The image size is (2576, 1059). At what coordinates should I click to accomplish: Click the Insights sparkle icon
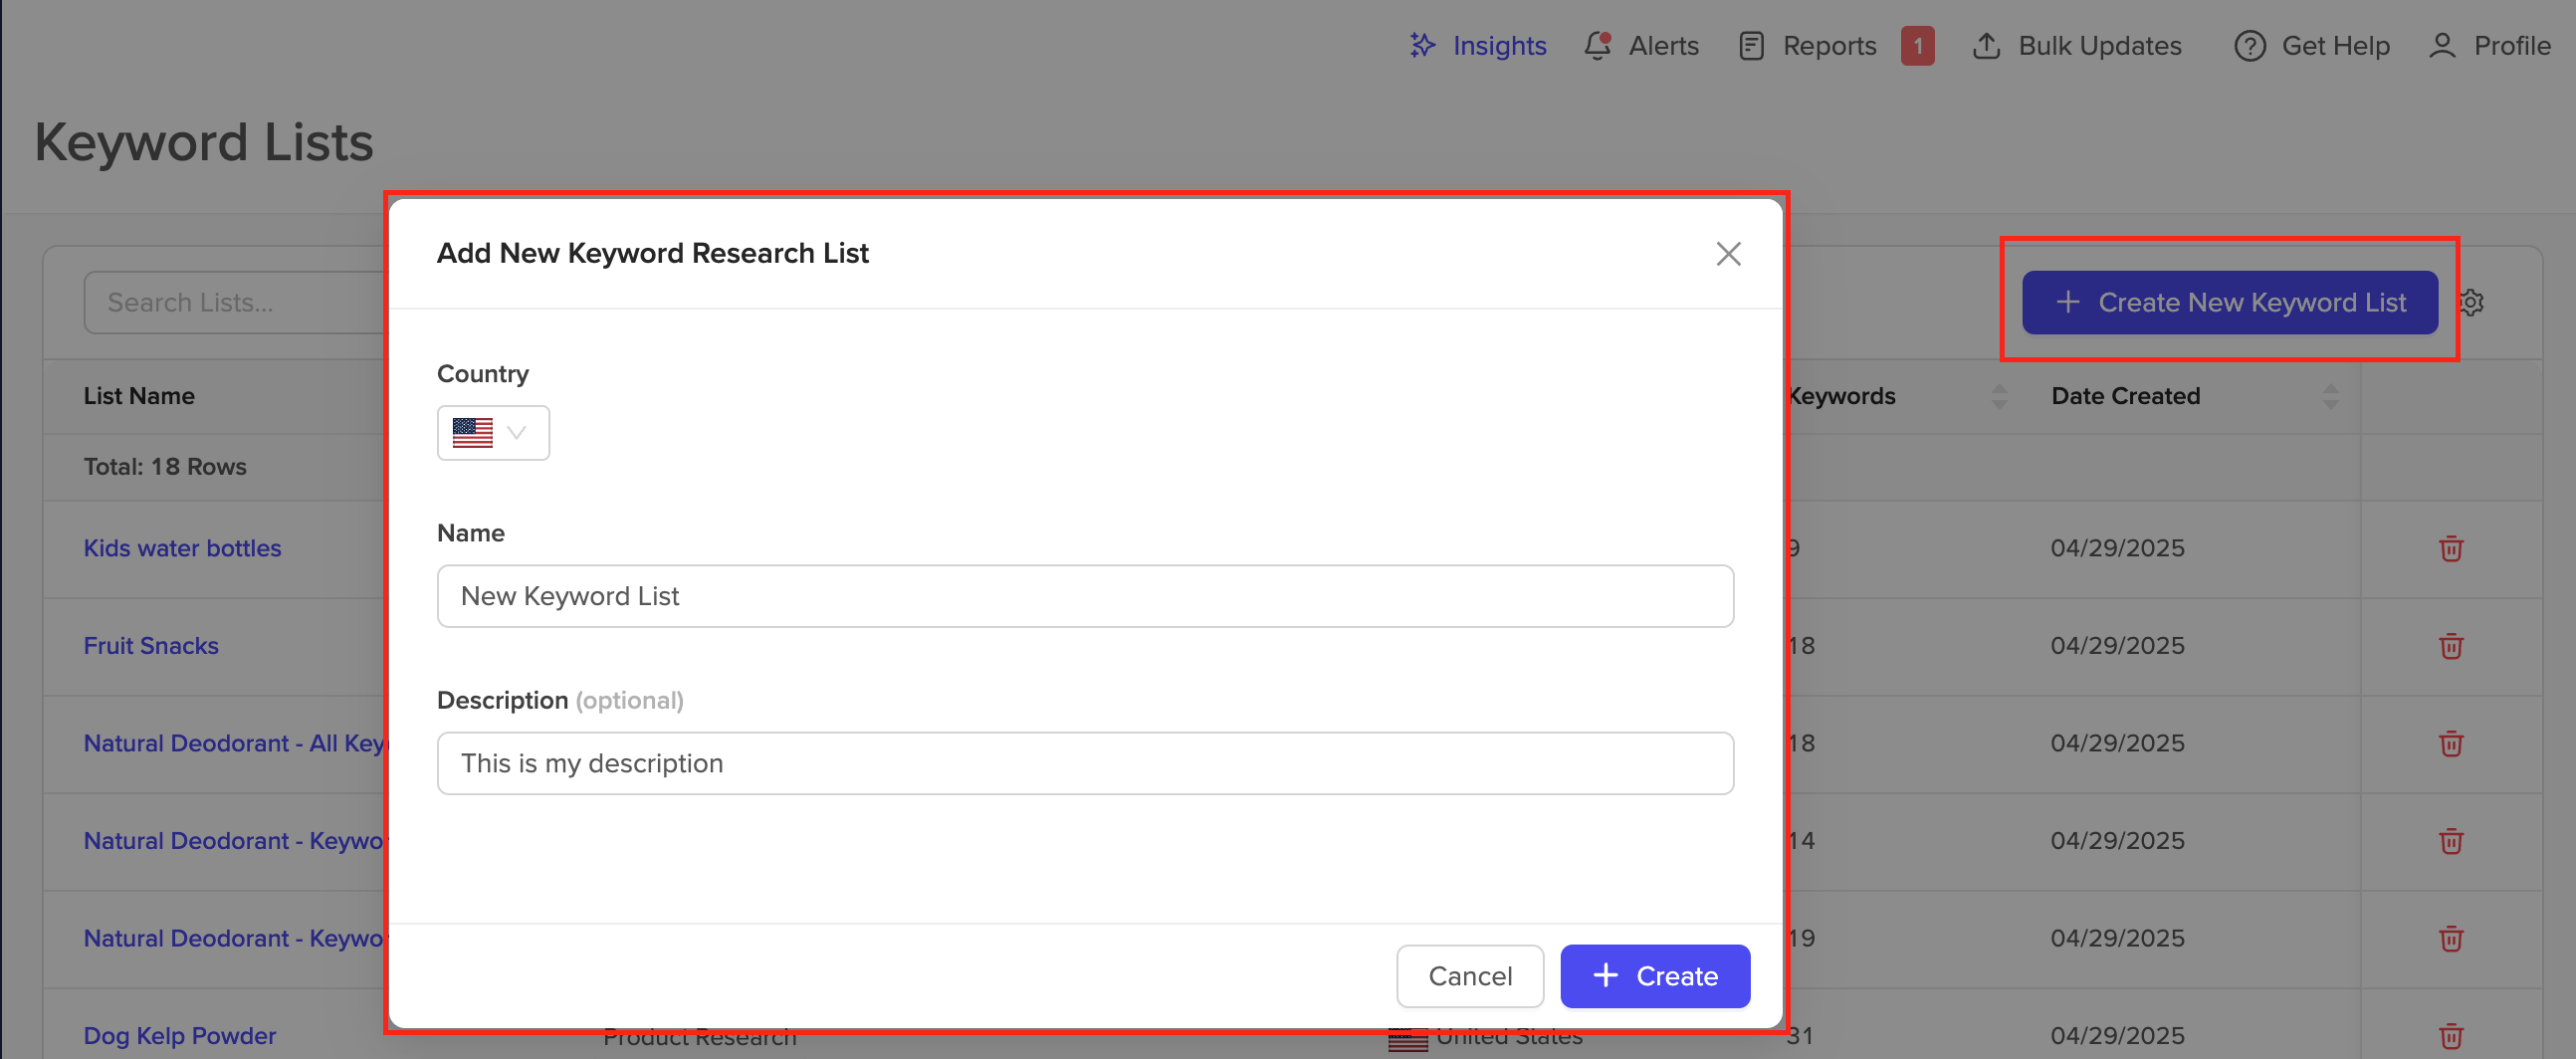click(x=1422, y=45)
